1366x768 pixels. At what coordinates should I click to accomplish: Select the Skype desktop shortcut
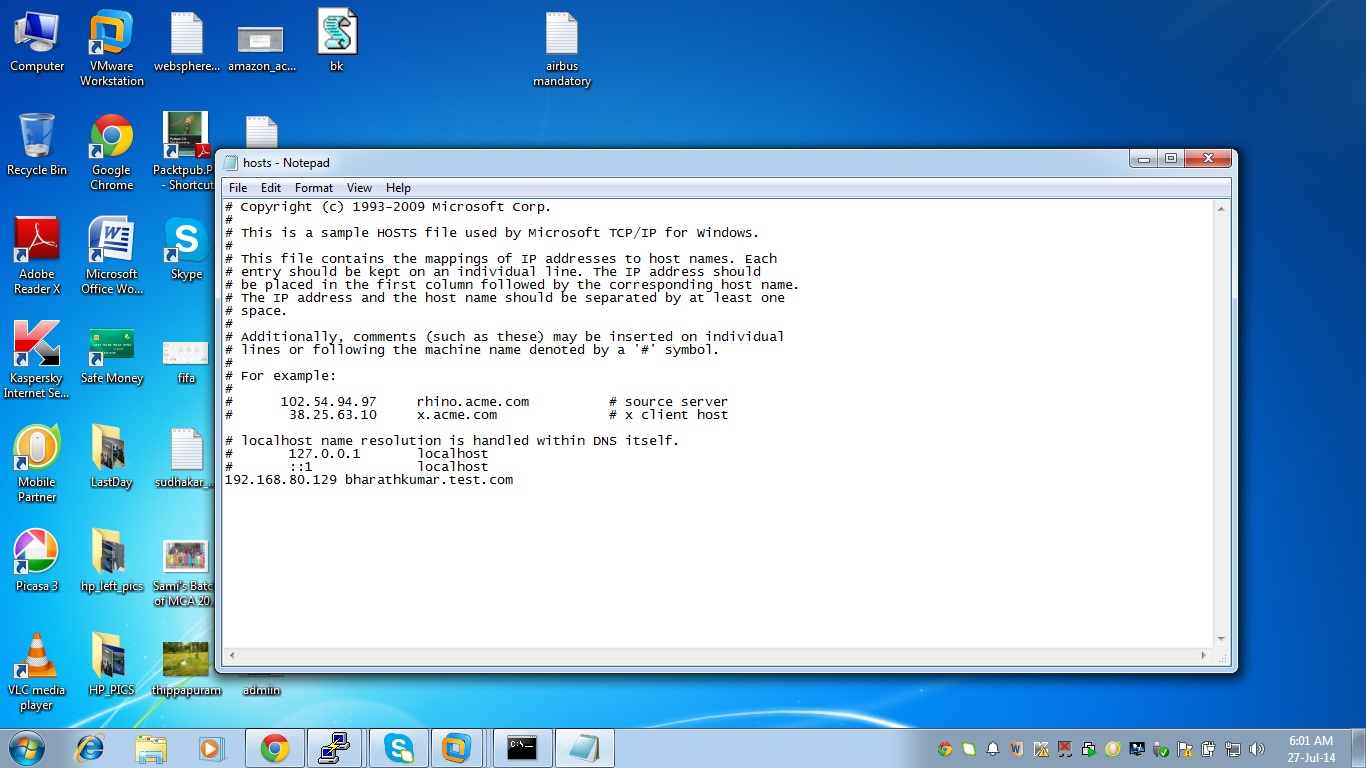point(187,249)
